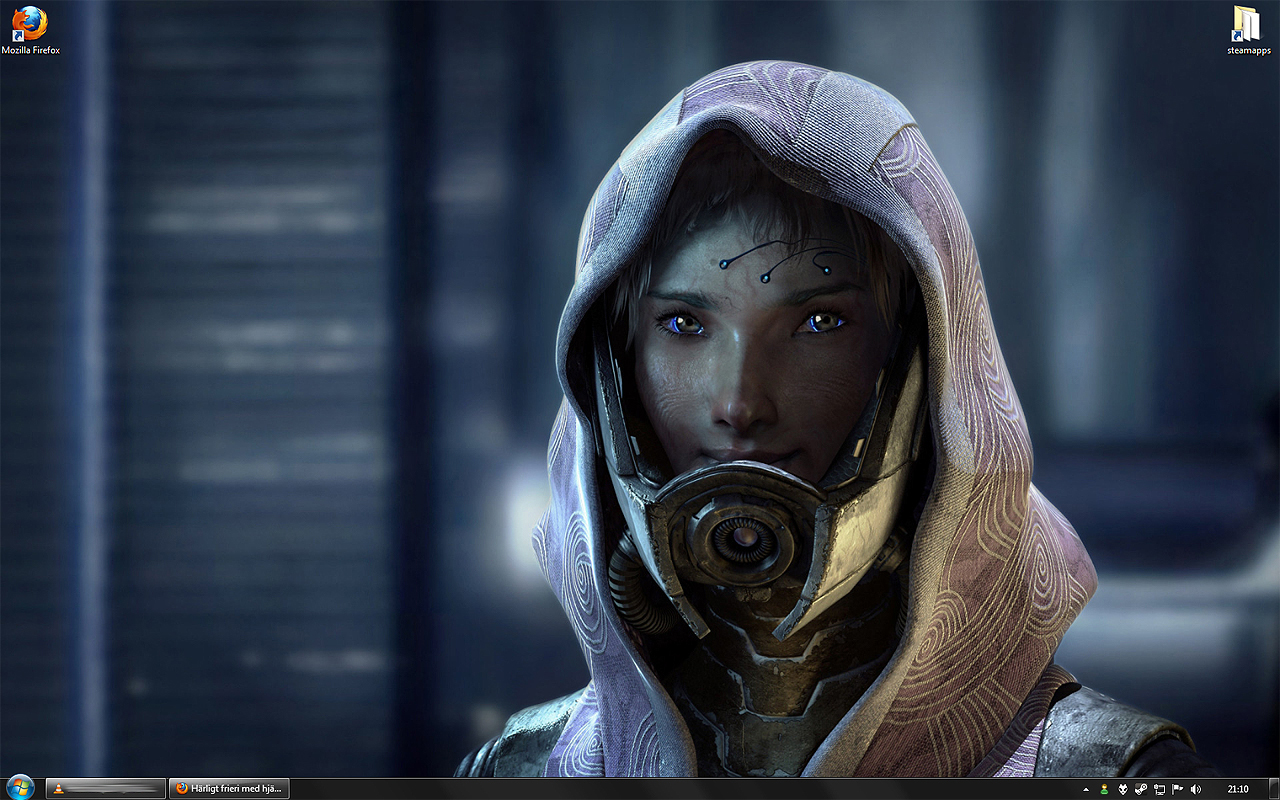
Task: Click the Steam tray icon
Action: [1141, 789]
